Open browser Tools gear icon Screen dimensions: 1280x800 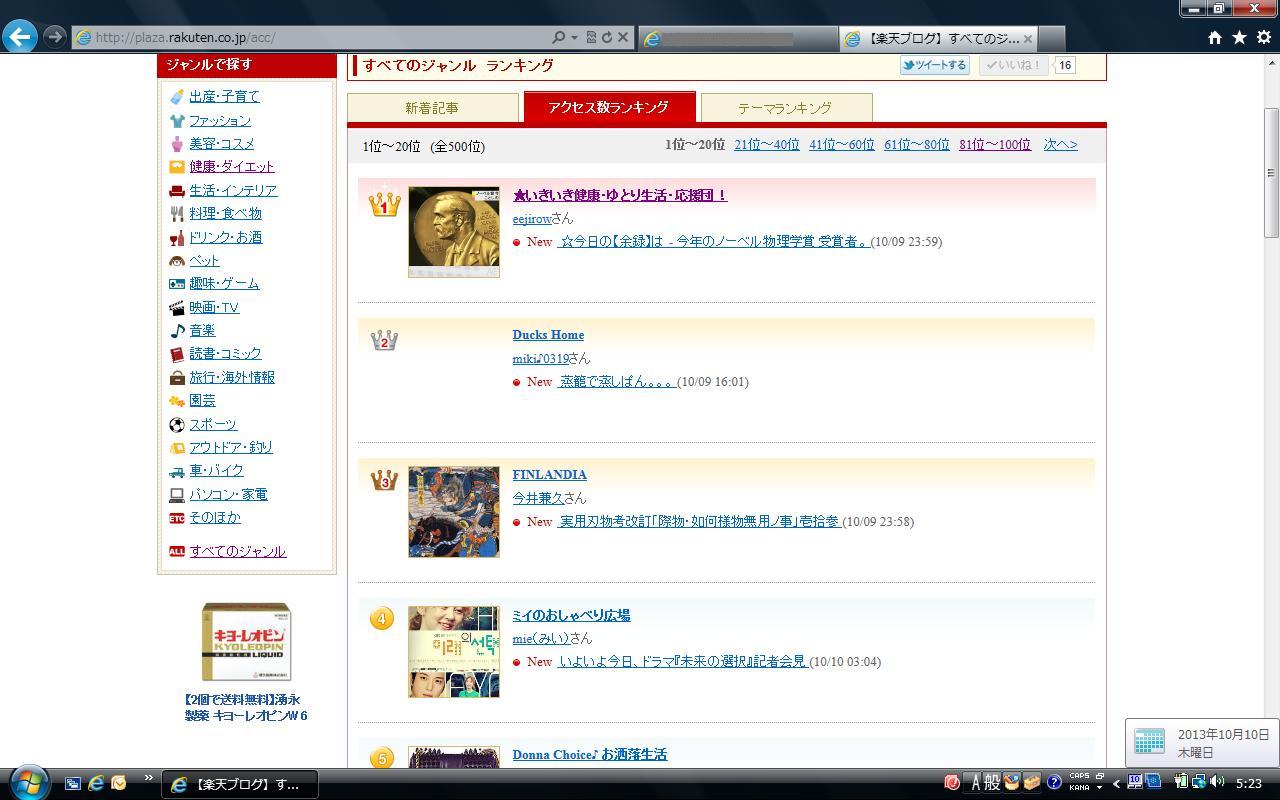coord(1264,37)
